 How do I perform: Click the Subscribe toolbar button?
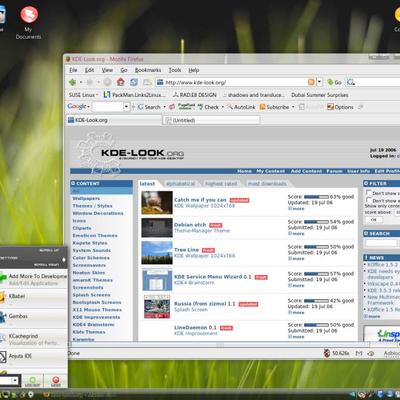pyautogui.click(x=275, y=107)
